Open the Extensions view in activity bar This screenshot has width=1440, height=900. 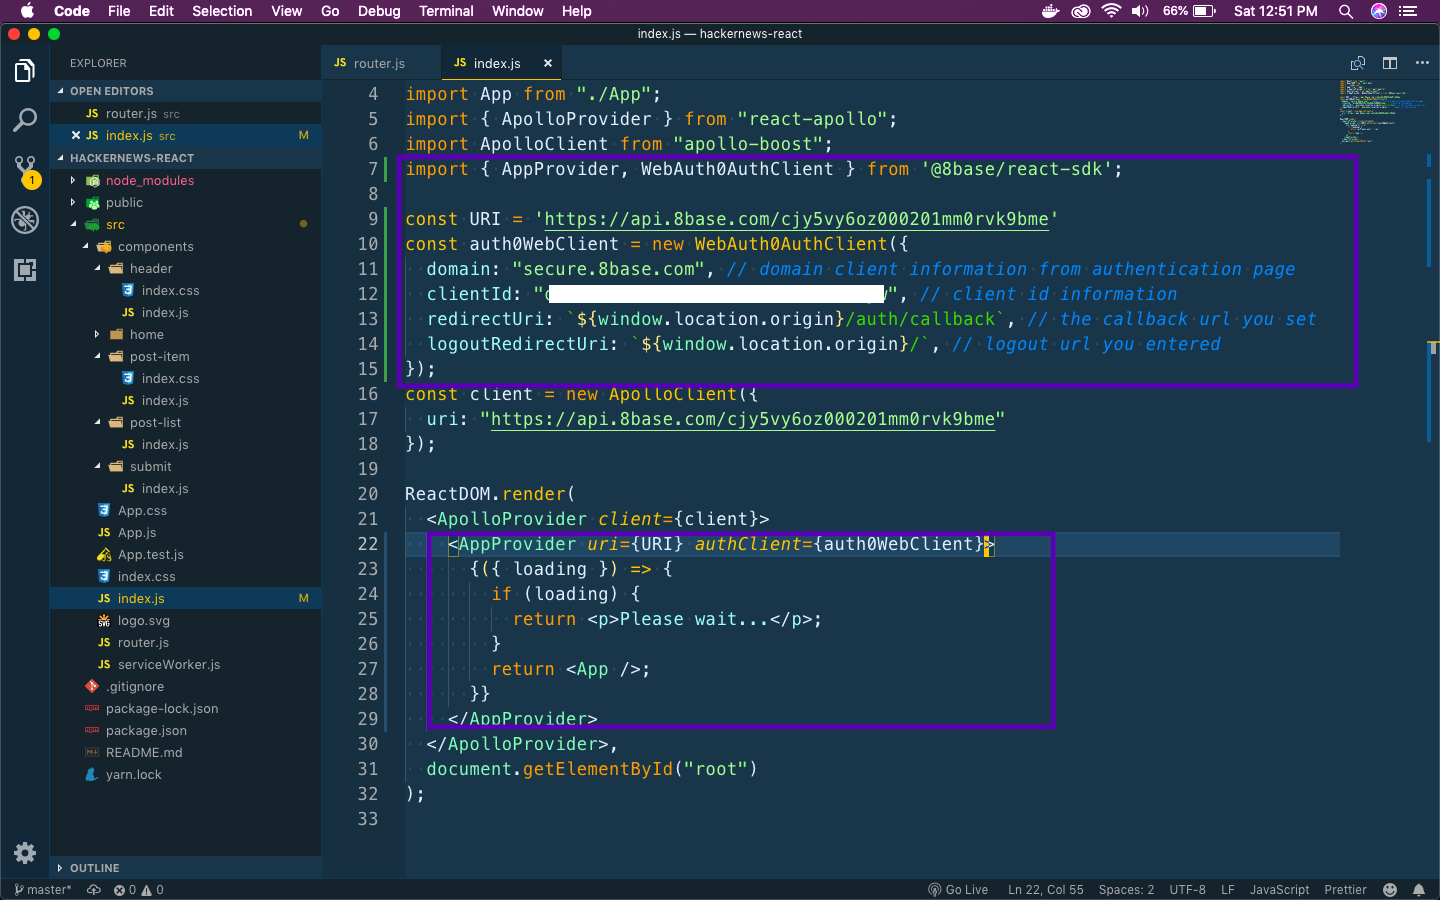25,269
